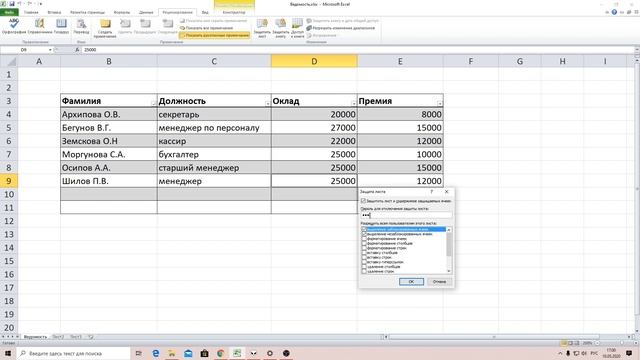Open the Фамилия column filter dropdown
640x360 pixels.
coord(153,104)
